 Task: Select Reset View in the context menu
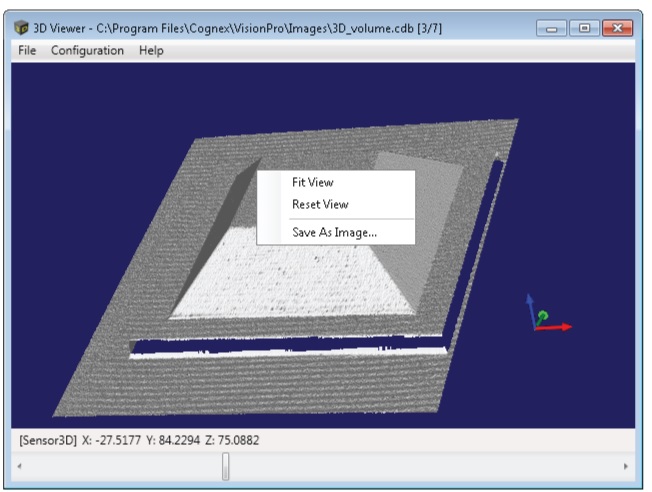pos(320,204)
